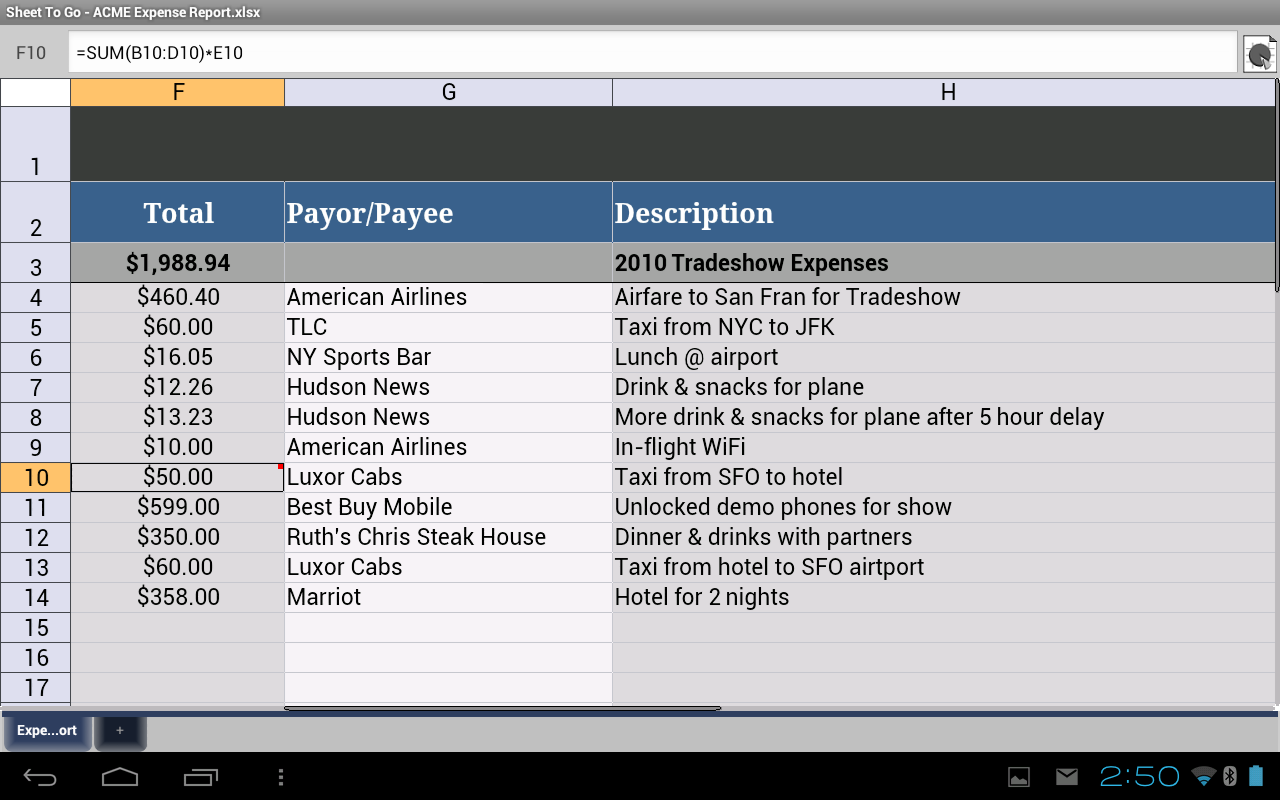
Task: Select row 3 header
Action: 36,263
